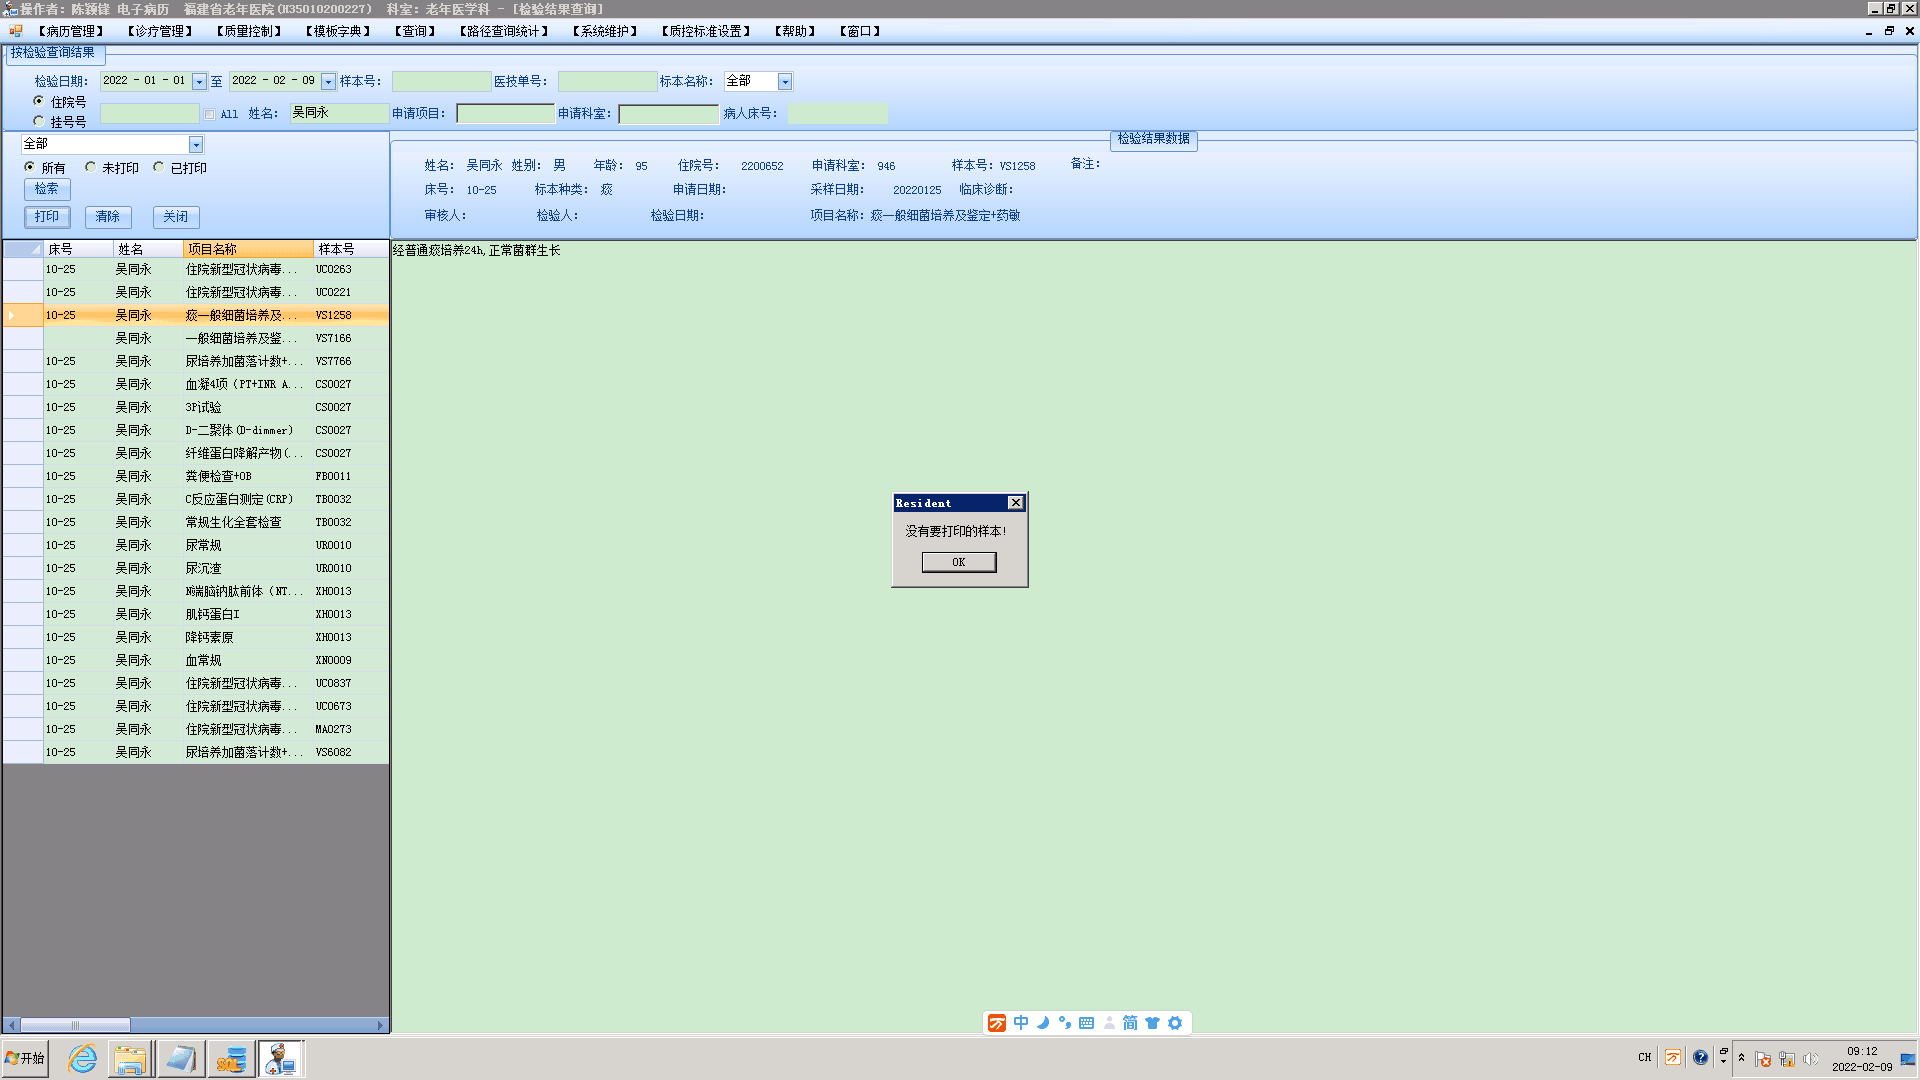Open Internet Explorer from taskbar

(82, 1058)
